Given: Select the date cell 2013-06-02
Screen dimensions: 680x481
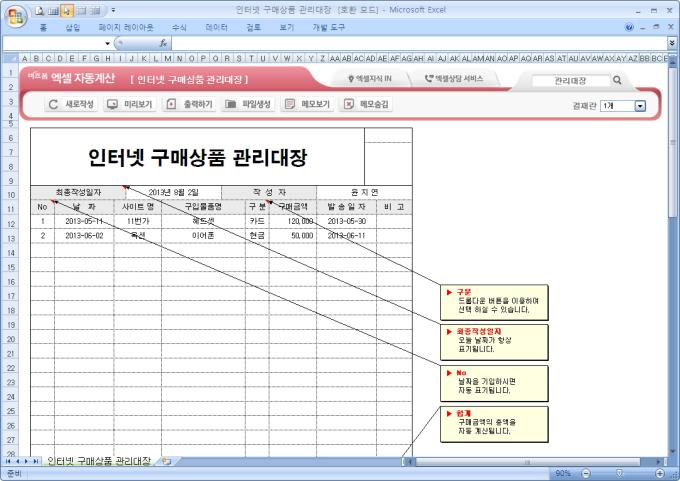Looking at the screenshot, I should tap(84, 236).
